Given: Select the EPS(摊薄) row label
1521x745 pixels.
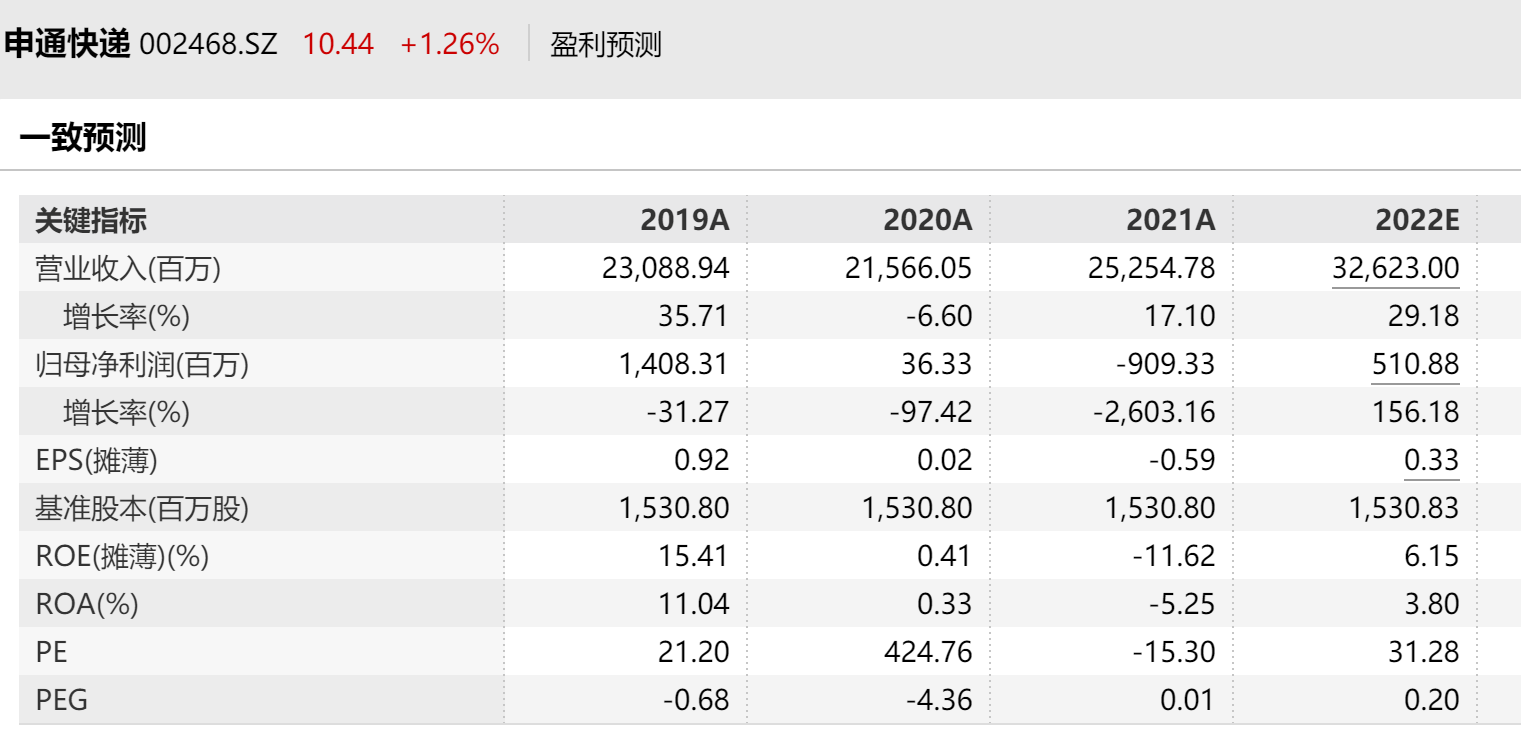Looking at the screenshot, I should click(96, 460).
